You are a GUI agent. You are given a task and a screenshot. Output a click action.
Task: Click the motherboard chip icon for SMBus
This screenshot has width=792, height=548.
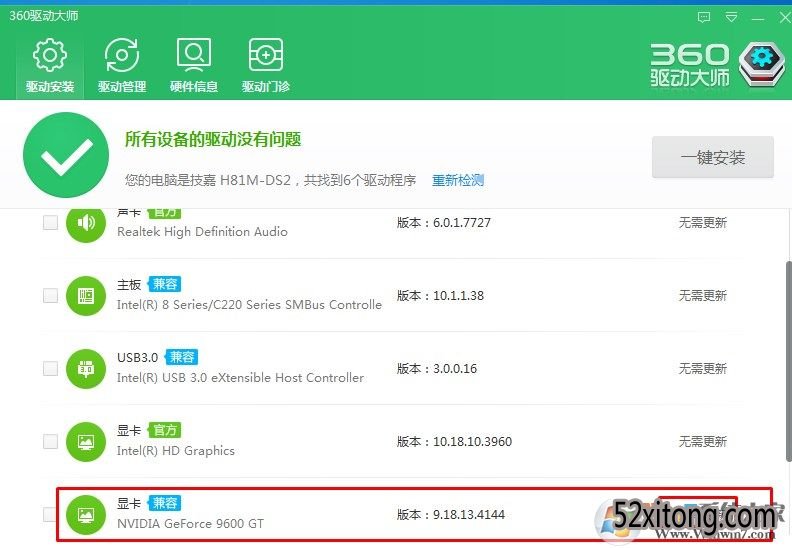[x=86, y=295]
